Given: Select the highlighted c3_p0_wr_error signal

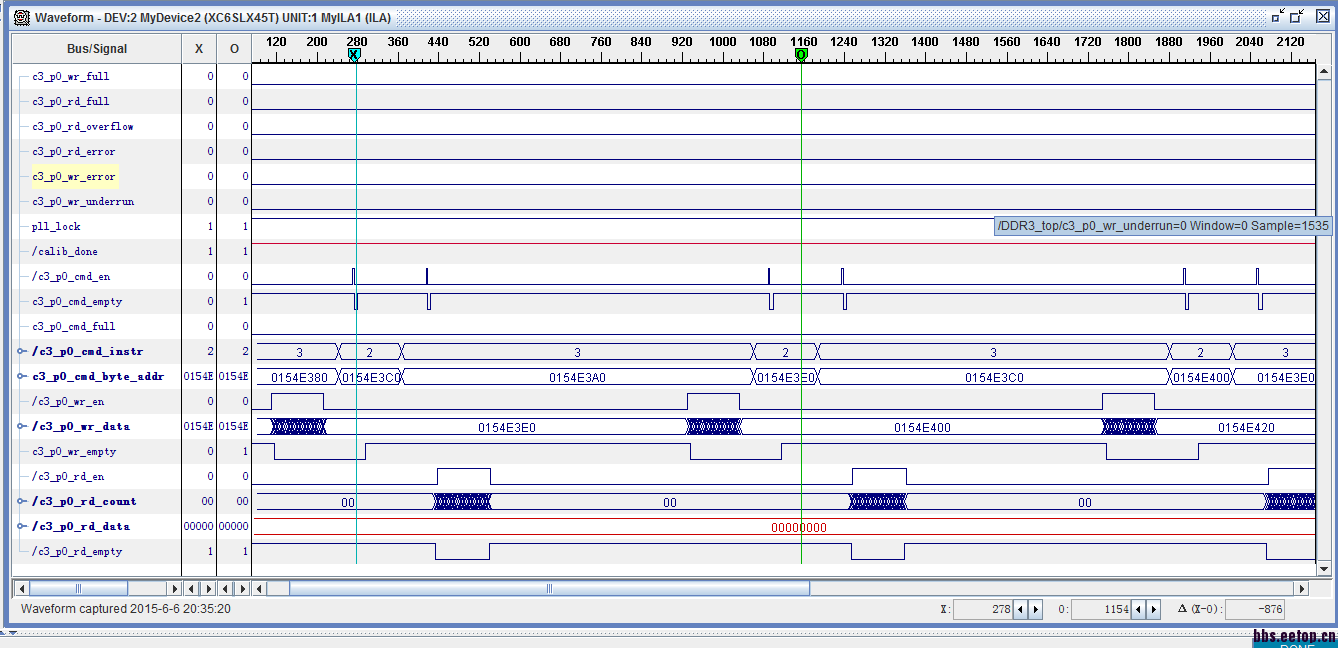Looking at the screenshot, I should 74,177.
